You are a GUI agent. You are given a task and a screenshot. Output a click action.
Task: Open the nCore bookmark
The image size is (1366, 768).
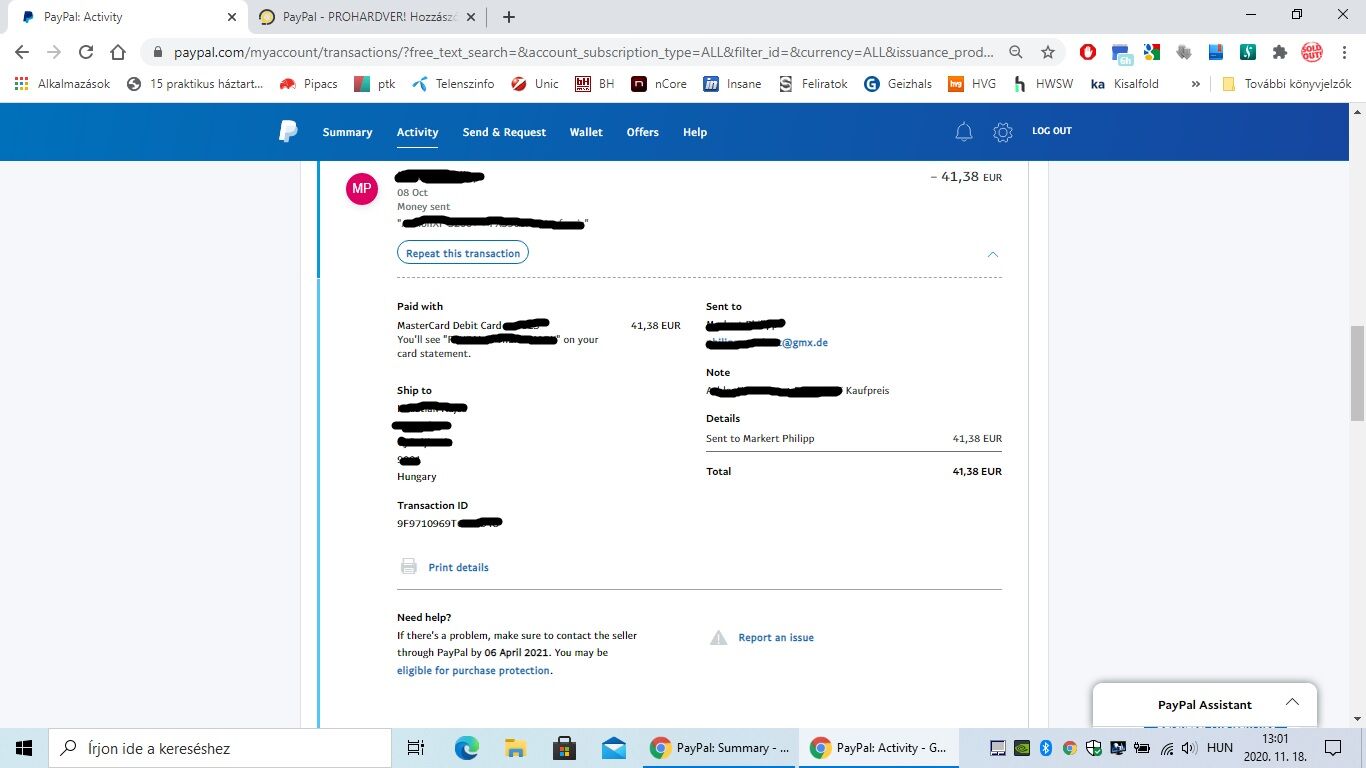(659, 84)
